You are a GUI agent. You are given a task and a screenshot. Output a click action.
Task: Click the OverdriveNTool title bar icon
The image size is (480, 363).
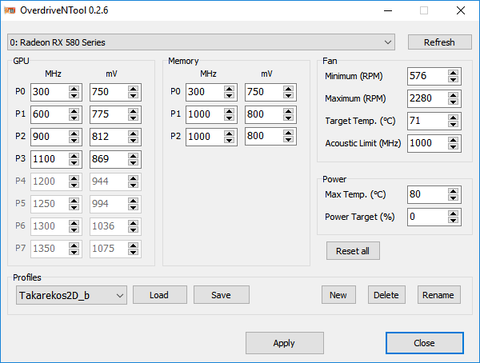coord(10,11)
